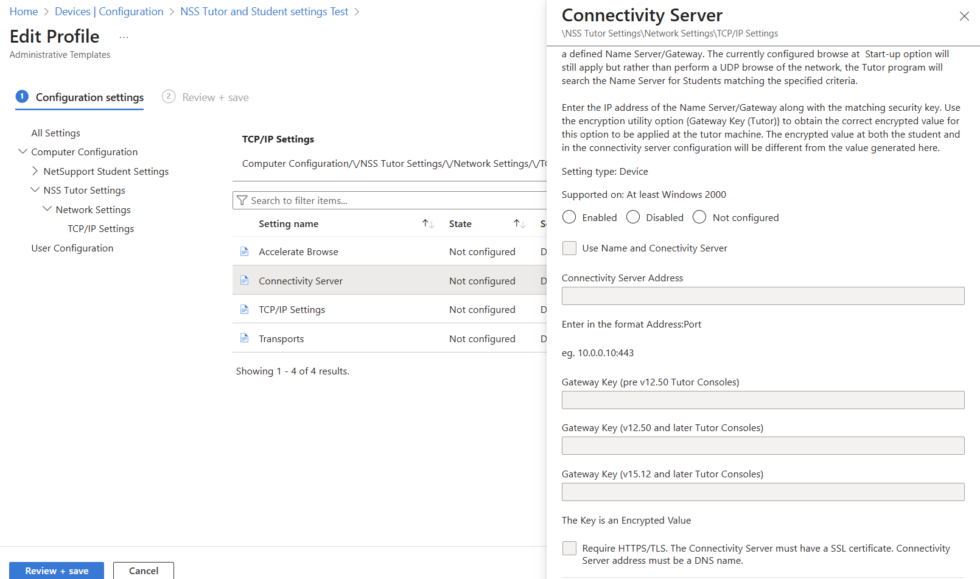Click Not configured state of TCP/IP Settings row
This screenshot has width=980, height=579.
tap(482, 309)
